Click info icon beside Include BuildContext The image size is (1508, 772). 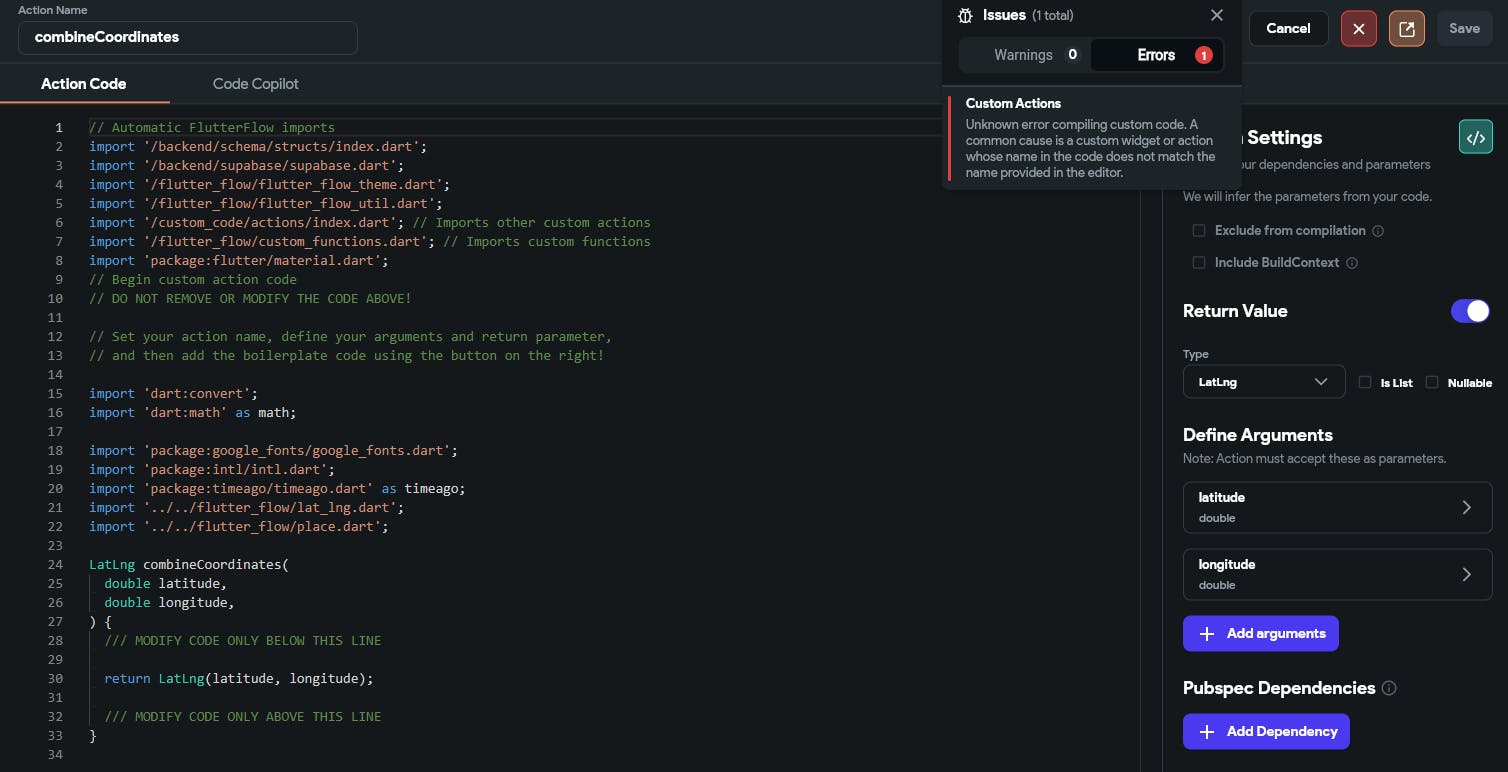point(1352,263)
